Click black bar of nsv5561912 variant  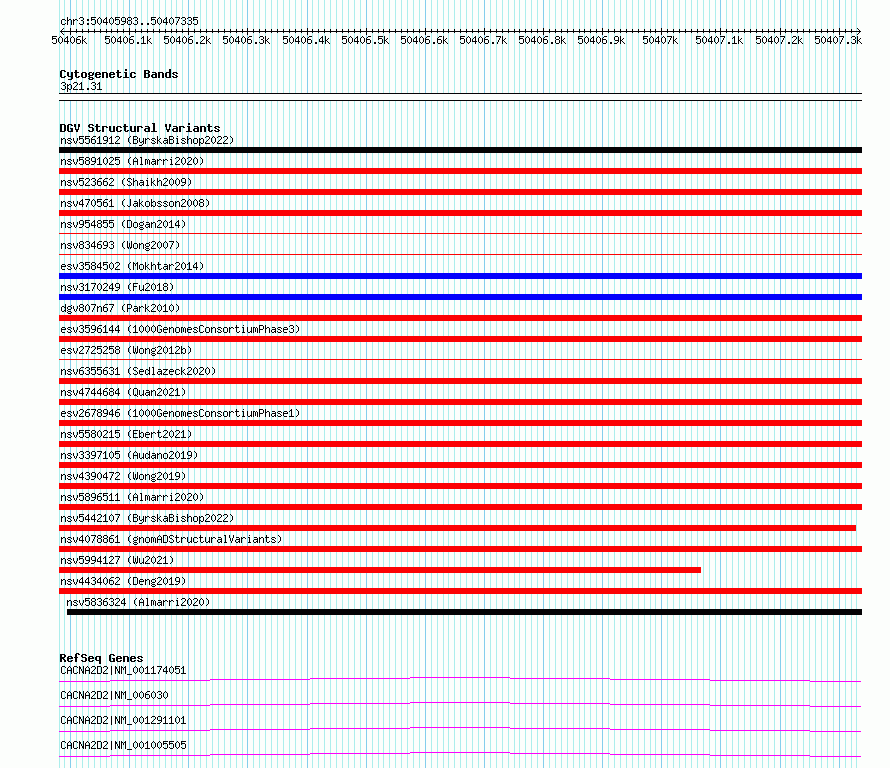(460, 150)
